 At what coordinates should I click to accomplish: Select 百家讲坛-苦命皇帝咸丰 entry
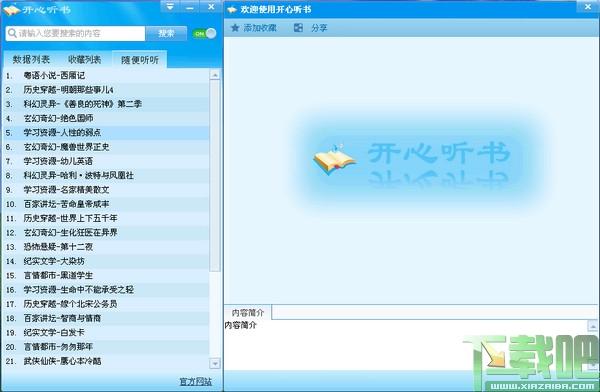pyautogui.click(x=107, y=204)
